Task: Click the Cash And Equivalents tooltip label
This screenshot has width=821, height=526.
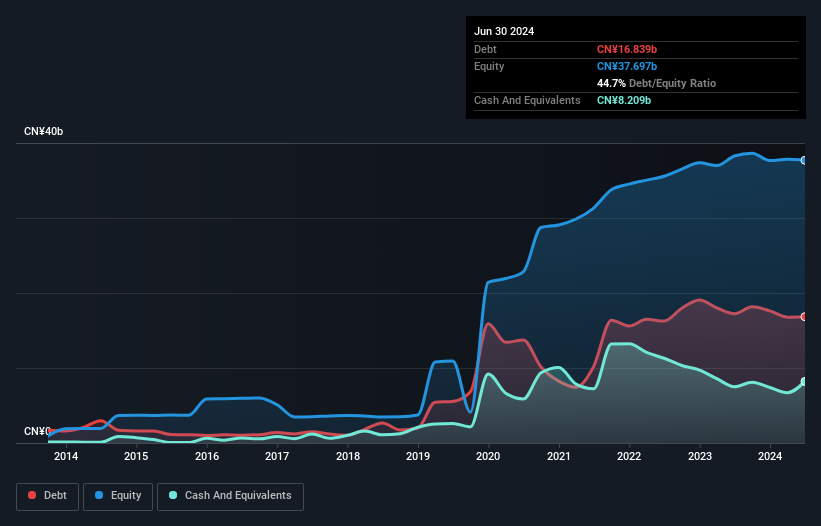Action: (x=527, y=100)
